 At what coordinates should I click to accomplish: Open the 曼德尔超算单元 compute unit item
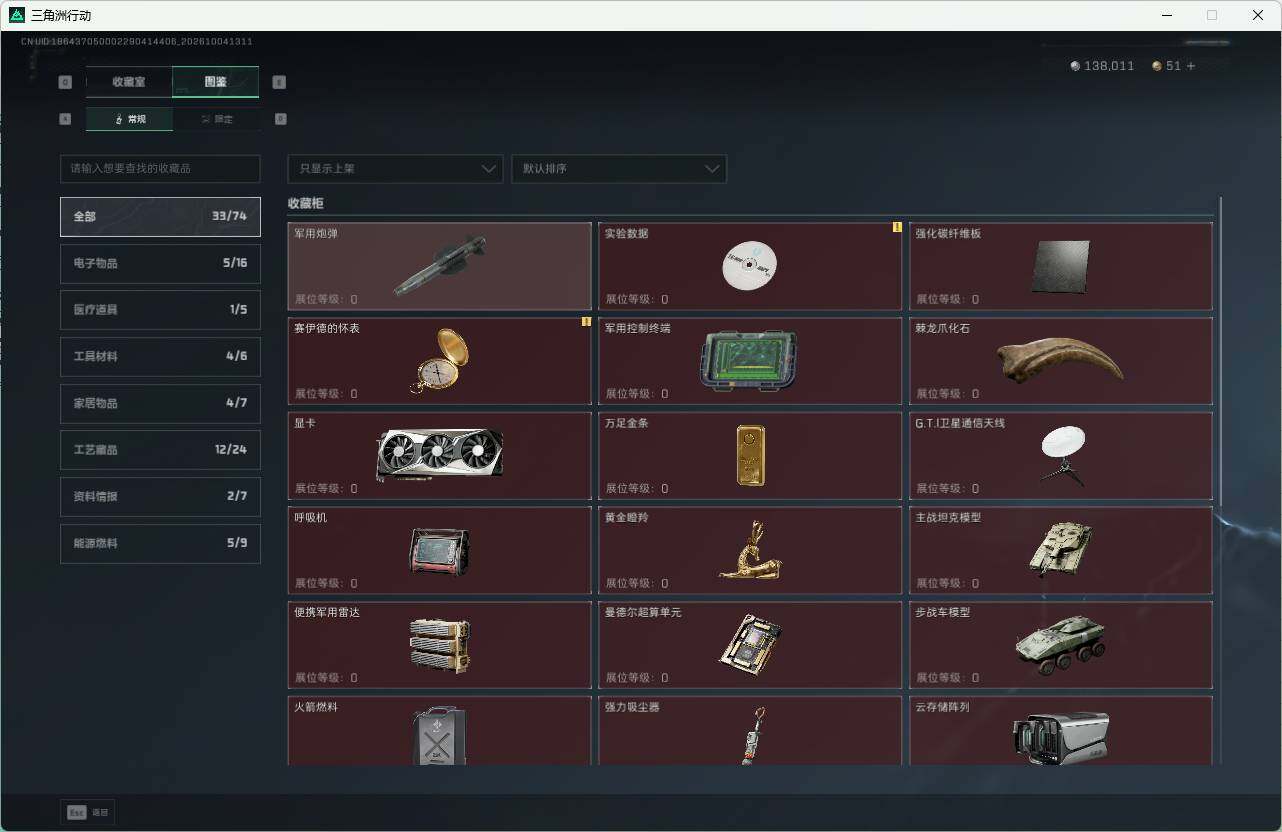[750, 645]
